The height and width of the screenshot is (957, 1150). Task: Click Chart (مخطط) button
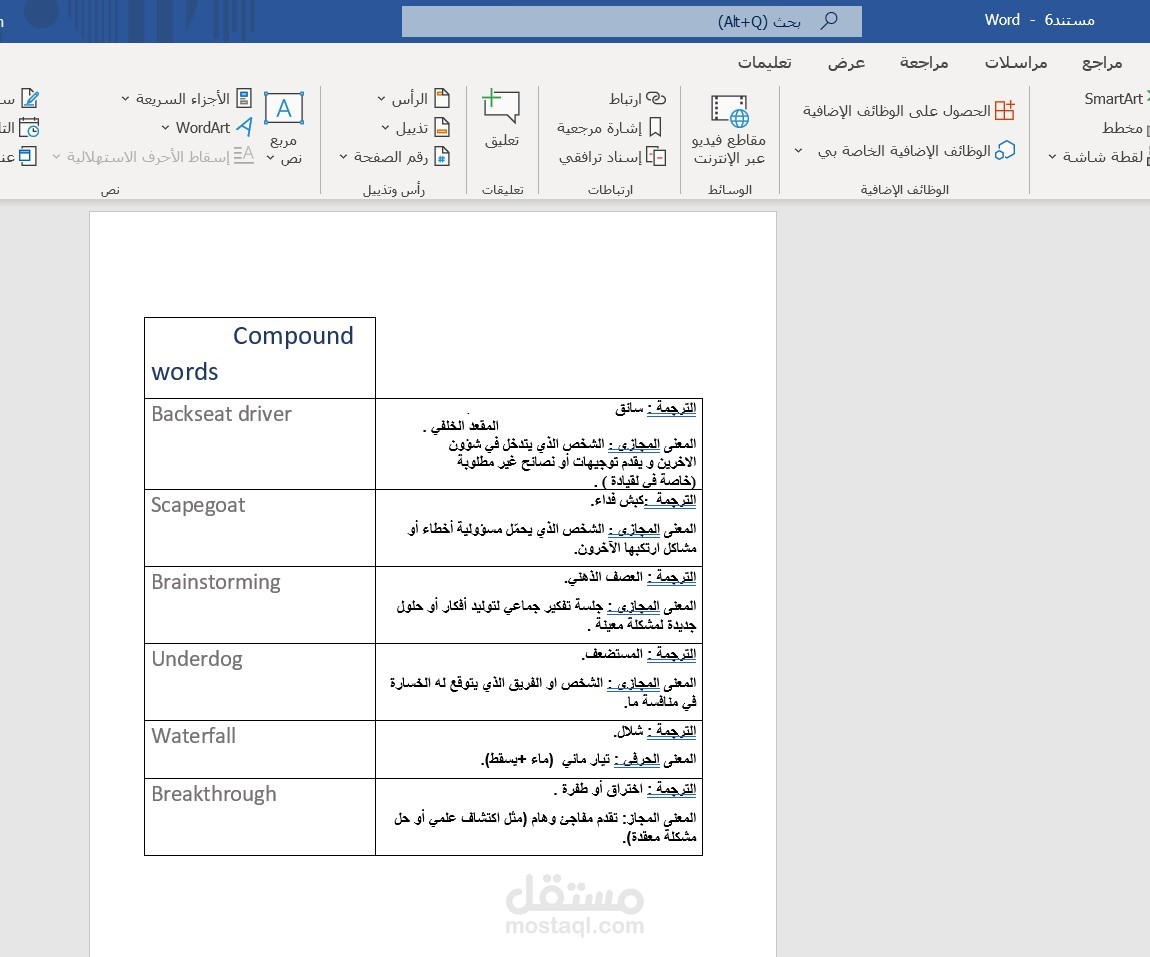click(1124, 128)
